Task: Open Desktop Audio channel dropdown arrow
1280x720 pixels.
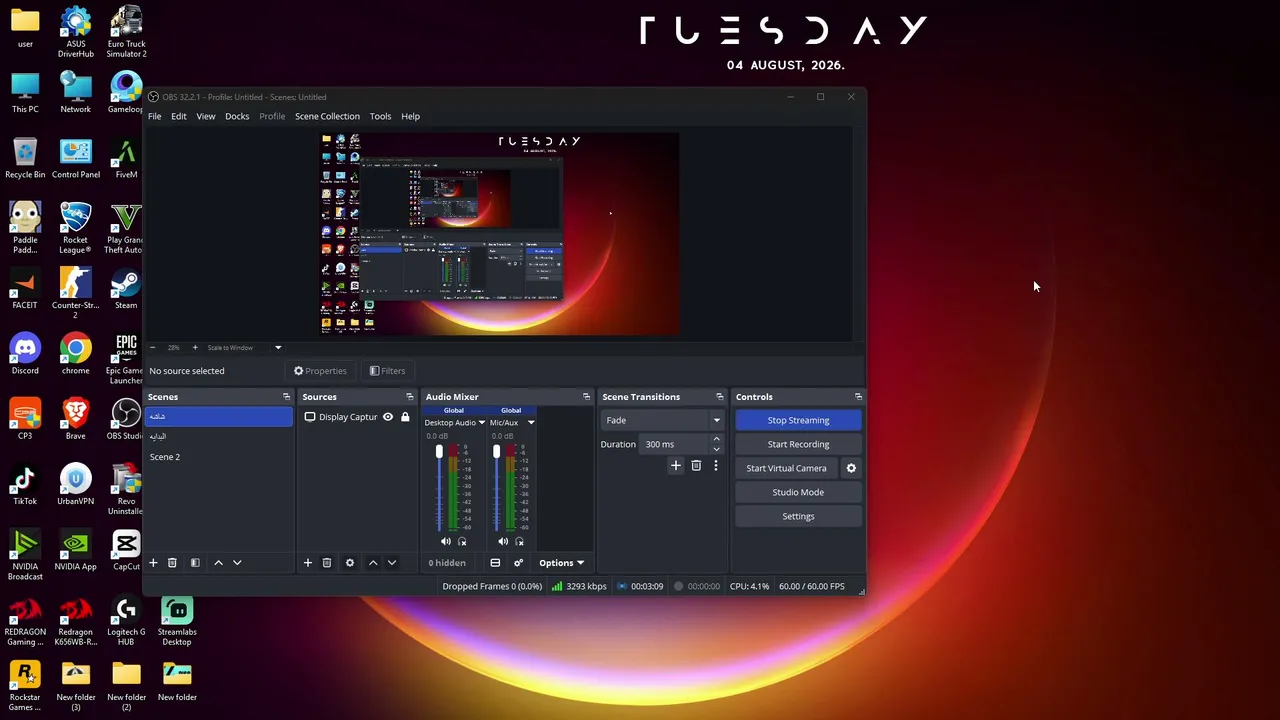Action: (x=481, y=423)
